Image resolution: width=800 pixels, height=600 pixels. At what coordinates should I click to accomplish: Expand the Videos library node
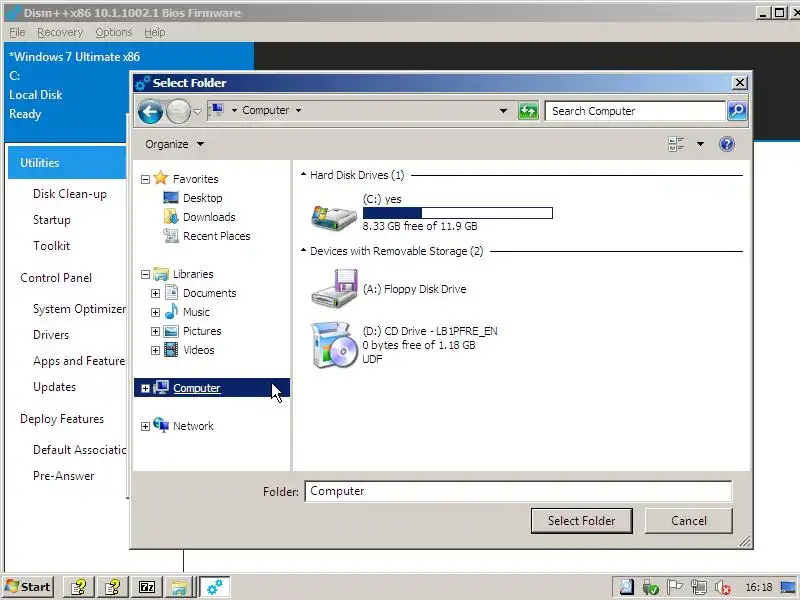point(156,351)
